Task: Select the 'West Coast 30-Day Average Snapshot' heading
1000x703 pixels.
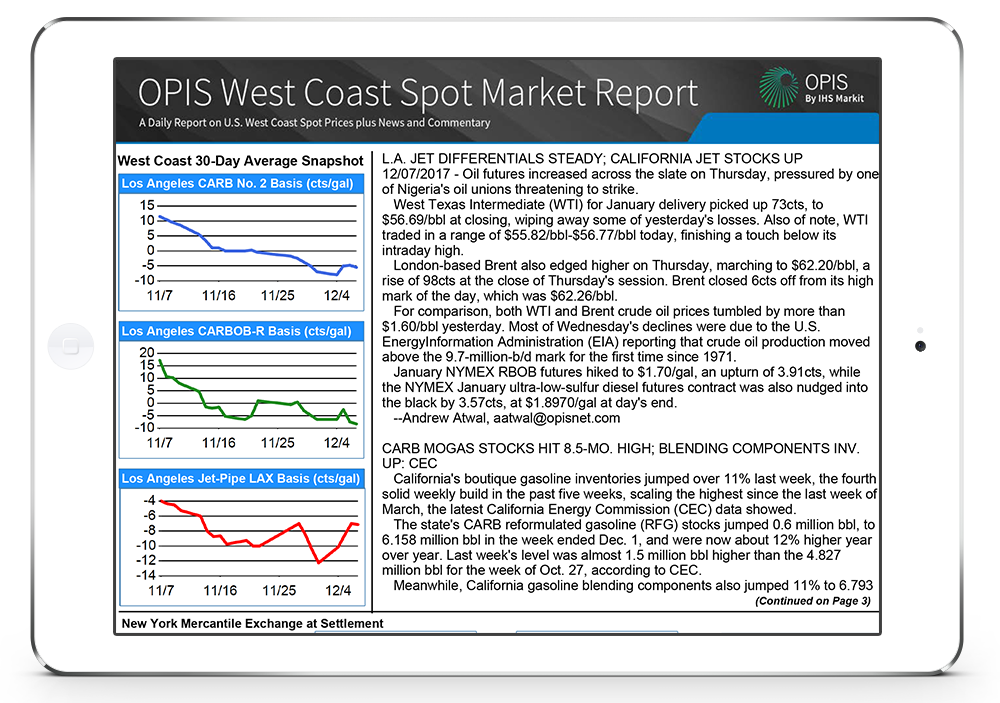Action: 240,161
